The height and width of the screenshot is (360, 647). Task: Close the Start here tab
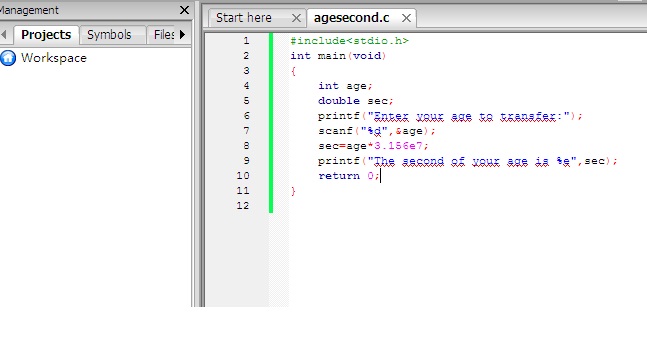(296, 18)
